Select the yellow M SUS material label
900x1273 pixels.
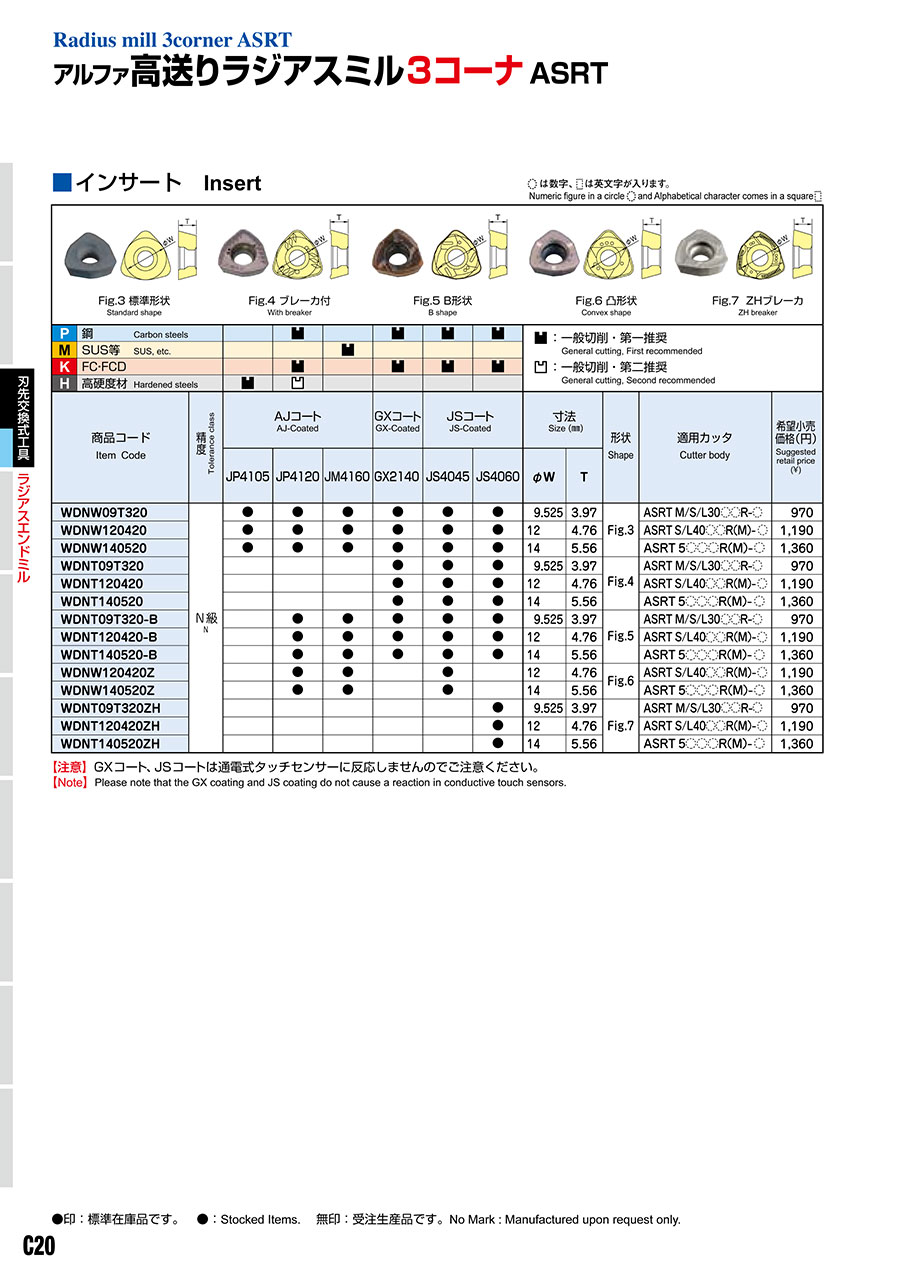pos(62,351)
